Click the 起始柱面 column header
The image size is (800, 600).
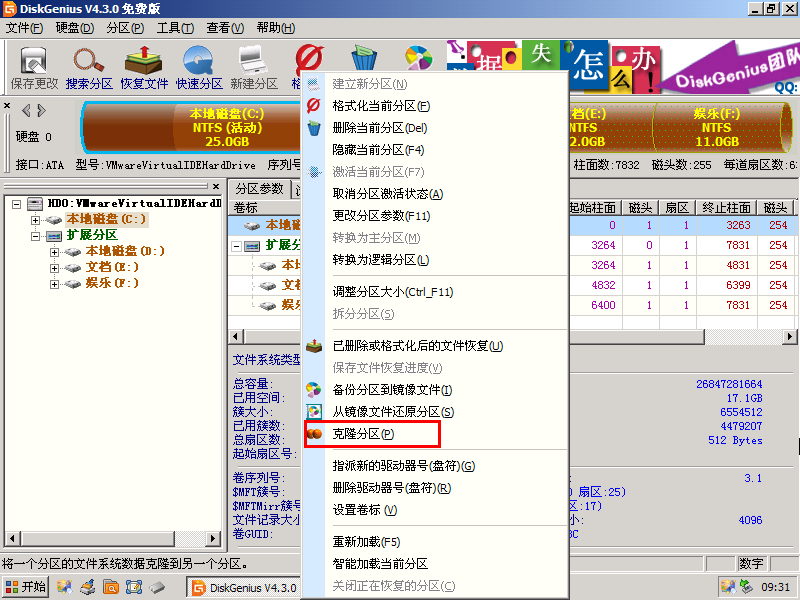click(x=593, y=208)
